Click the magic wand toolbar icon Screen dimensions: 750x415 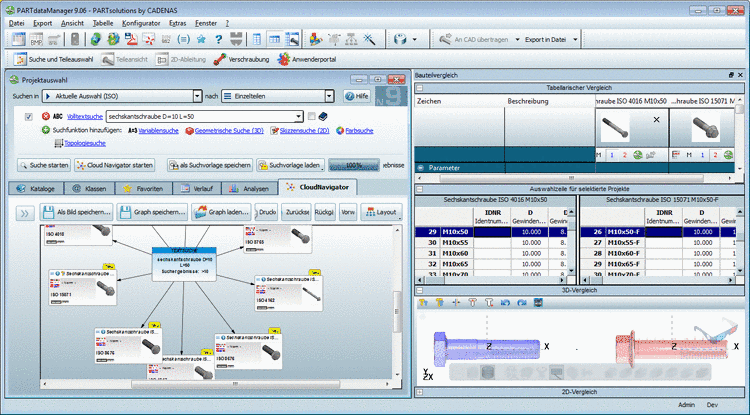point(370,39)
